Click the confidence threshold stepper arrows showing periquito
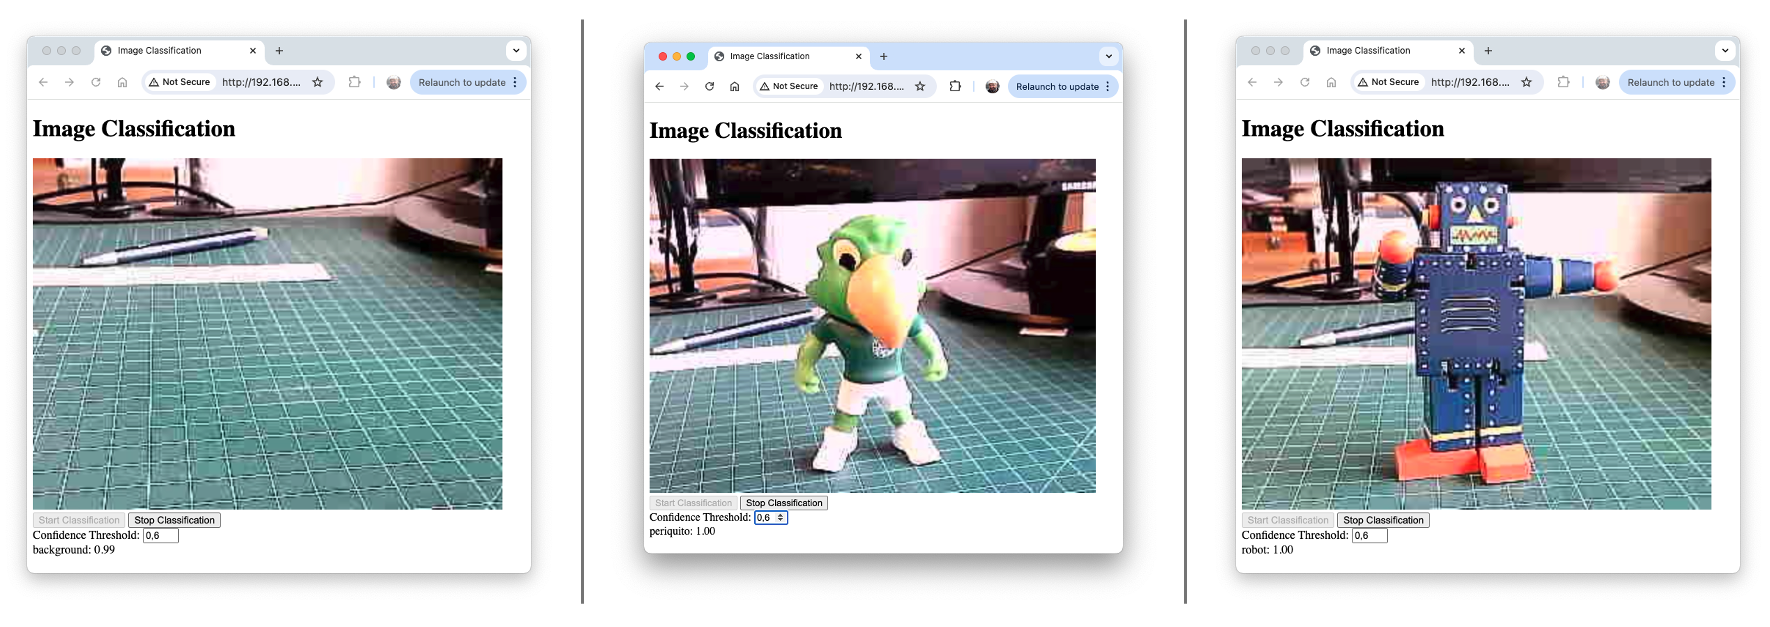The image size is (1770, 627). click(780, 518)
